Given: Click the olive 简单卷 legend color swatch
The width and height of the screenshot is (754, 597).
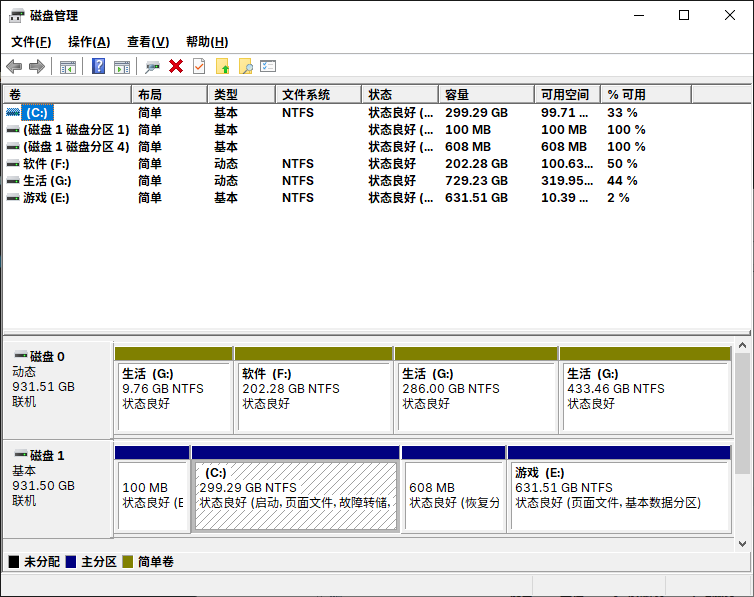Looking at the screenshot, I should (x=127, y=561).
